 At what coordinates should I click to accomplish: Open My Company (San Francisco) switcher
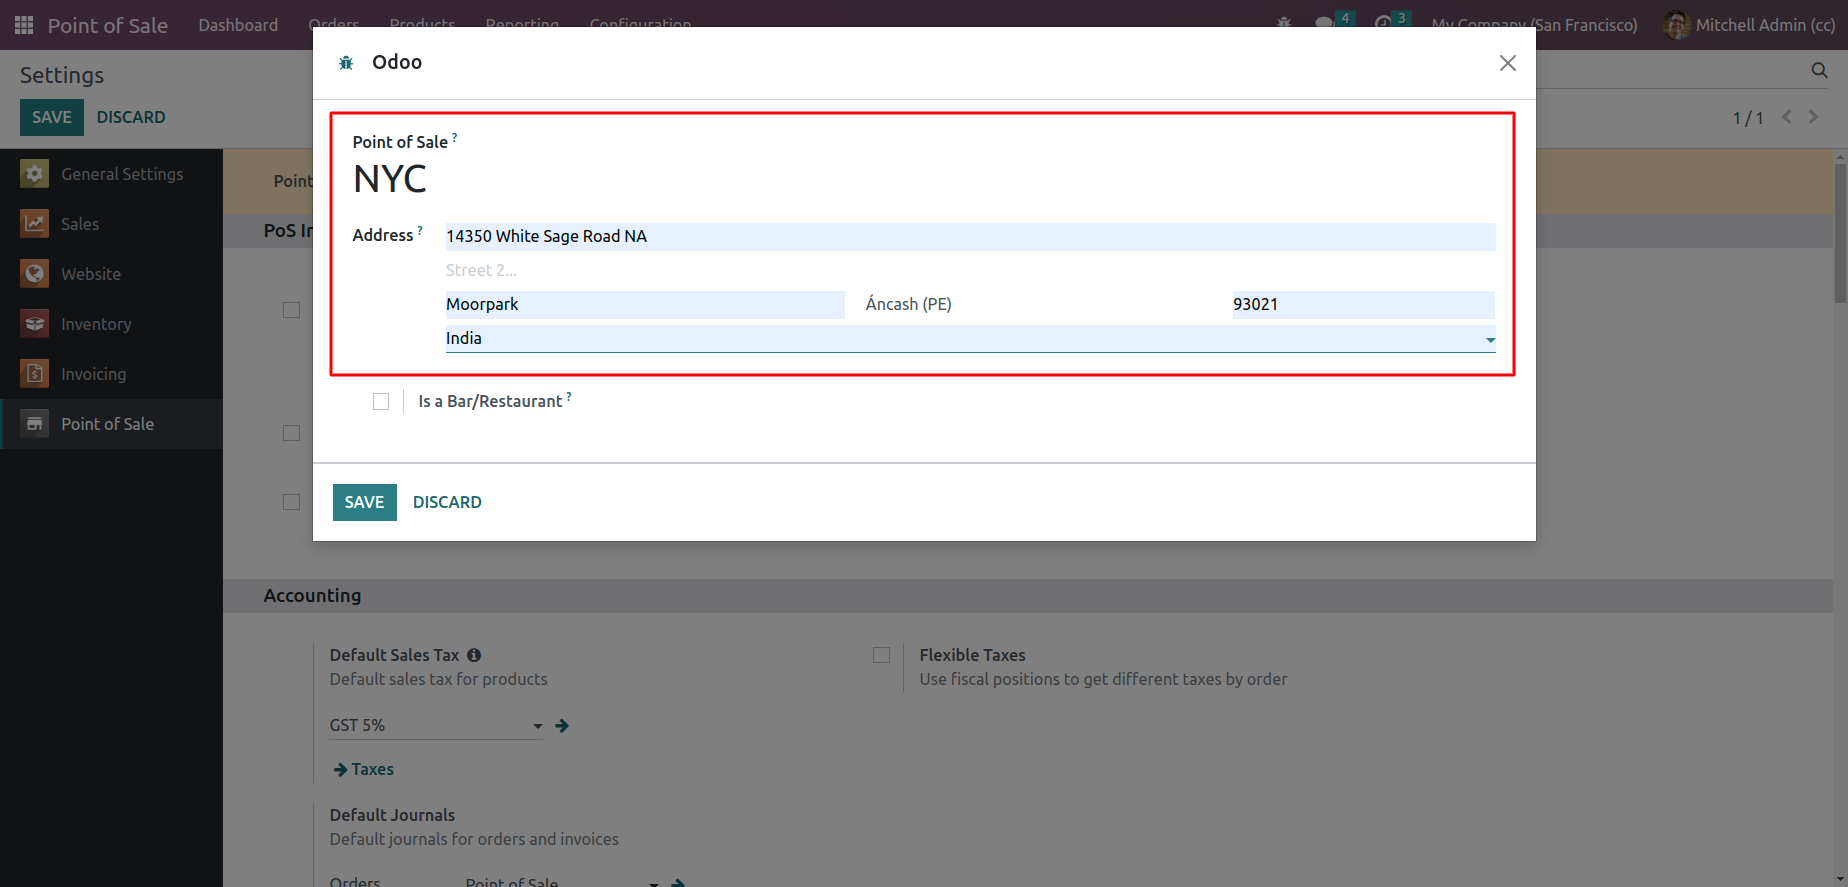[x=1534, y=25]
